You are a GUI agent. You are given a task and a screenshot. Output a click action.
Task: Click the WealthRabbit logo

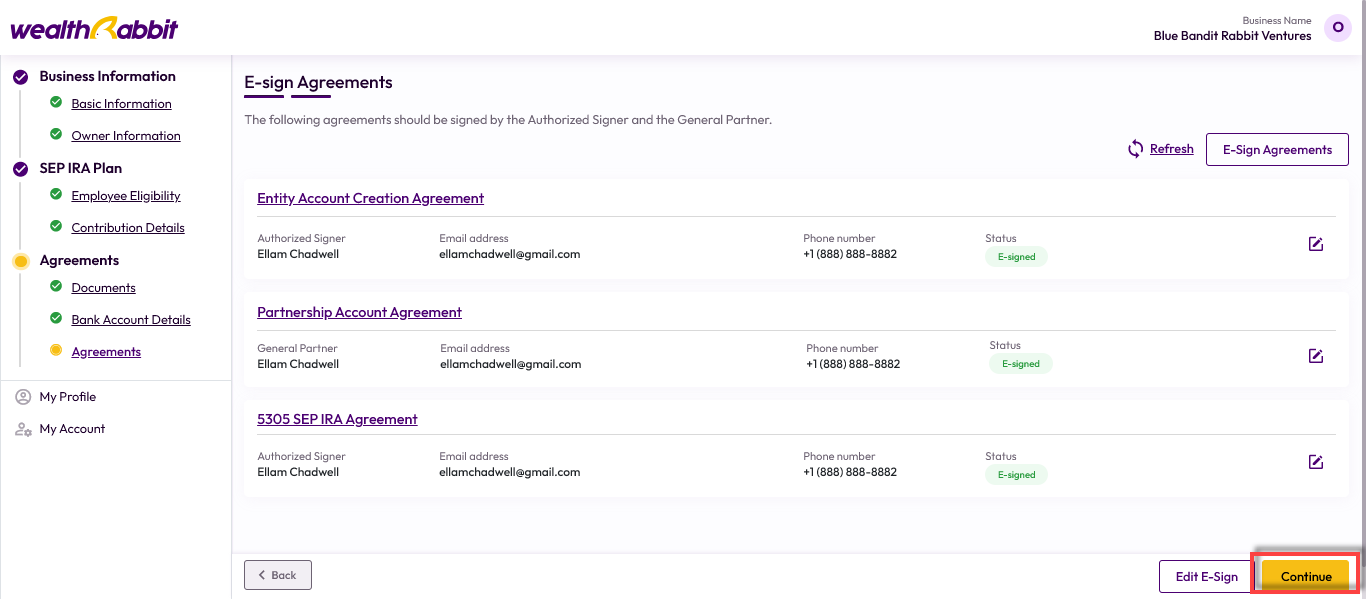(94, 29)
